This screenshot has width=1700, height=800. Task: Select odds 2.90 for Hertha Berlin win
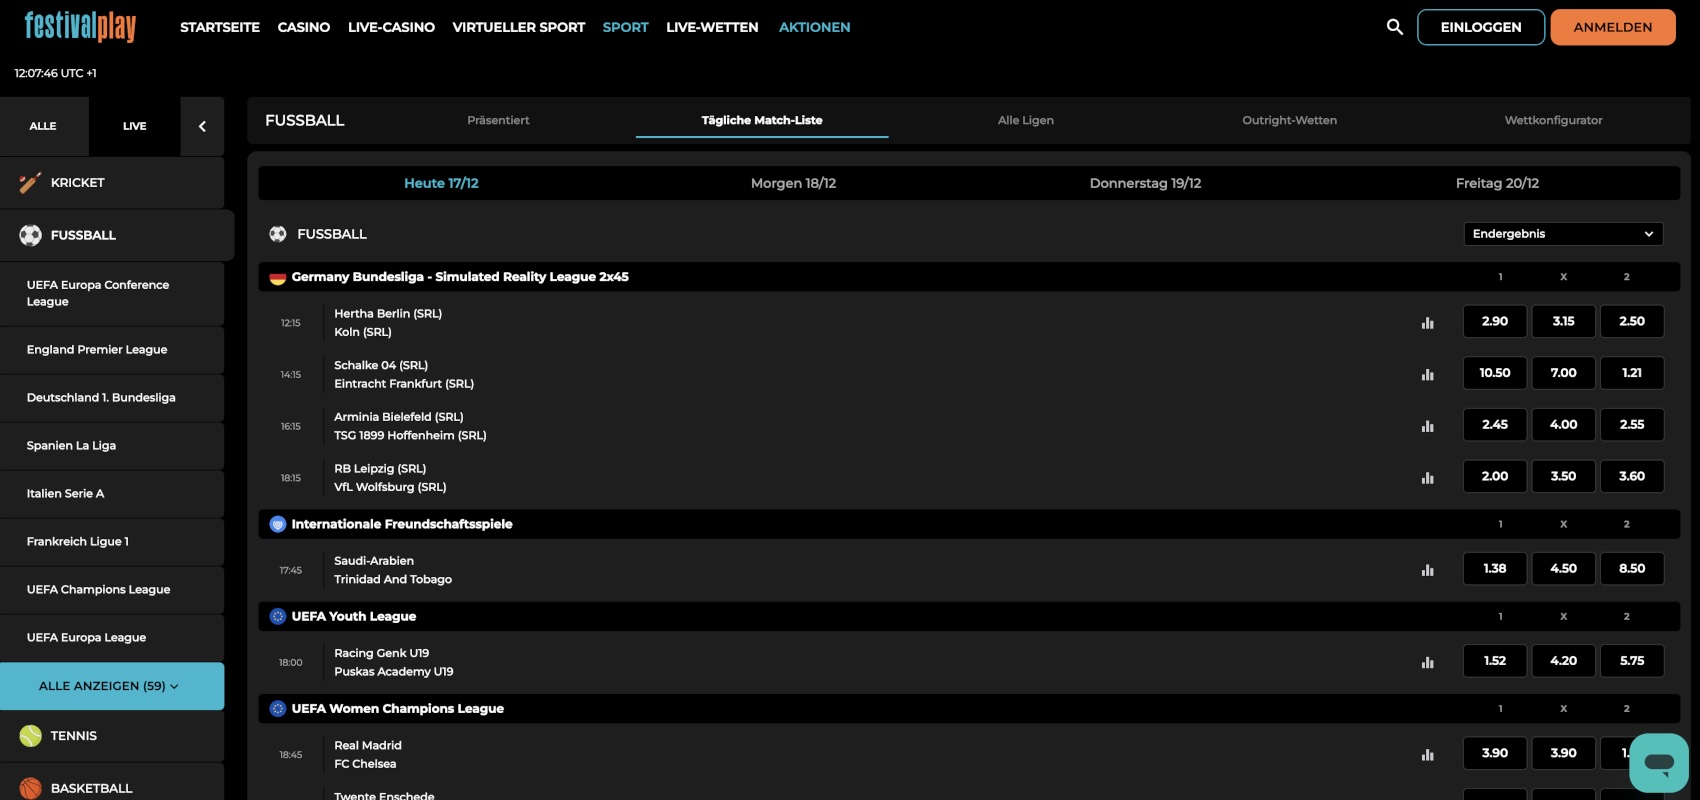pos(1494,321)
